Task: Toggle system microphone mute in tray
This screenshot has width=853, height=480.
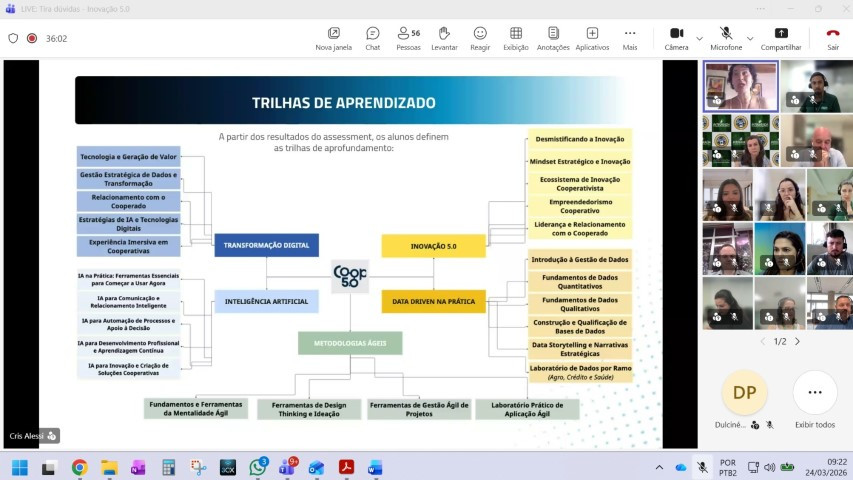Action: [703, 467]
